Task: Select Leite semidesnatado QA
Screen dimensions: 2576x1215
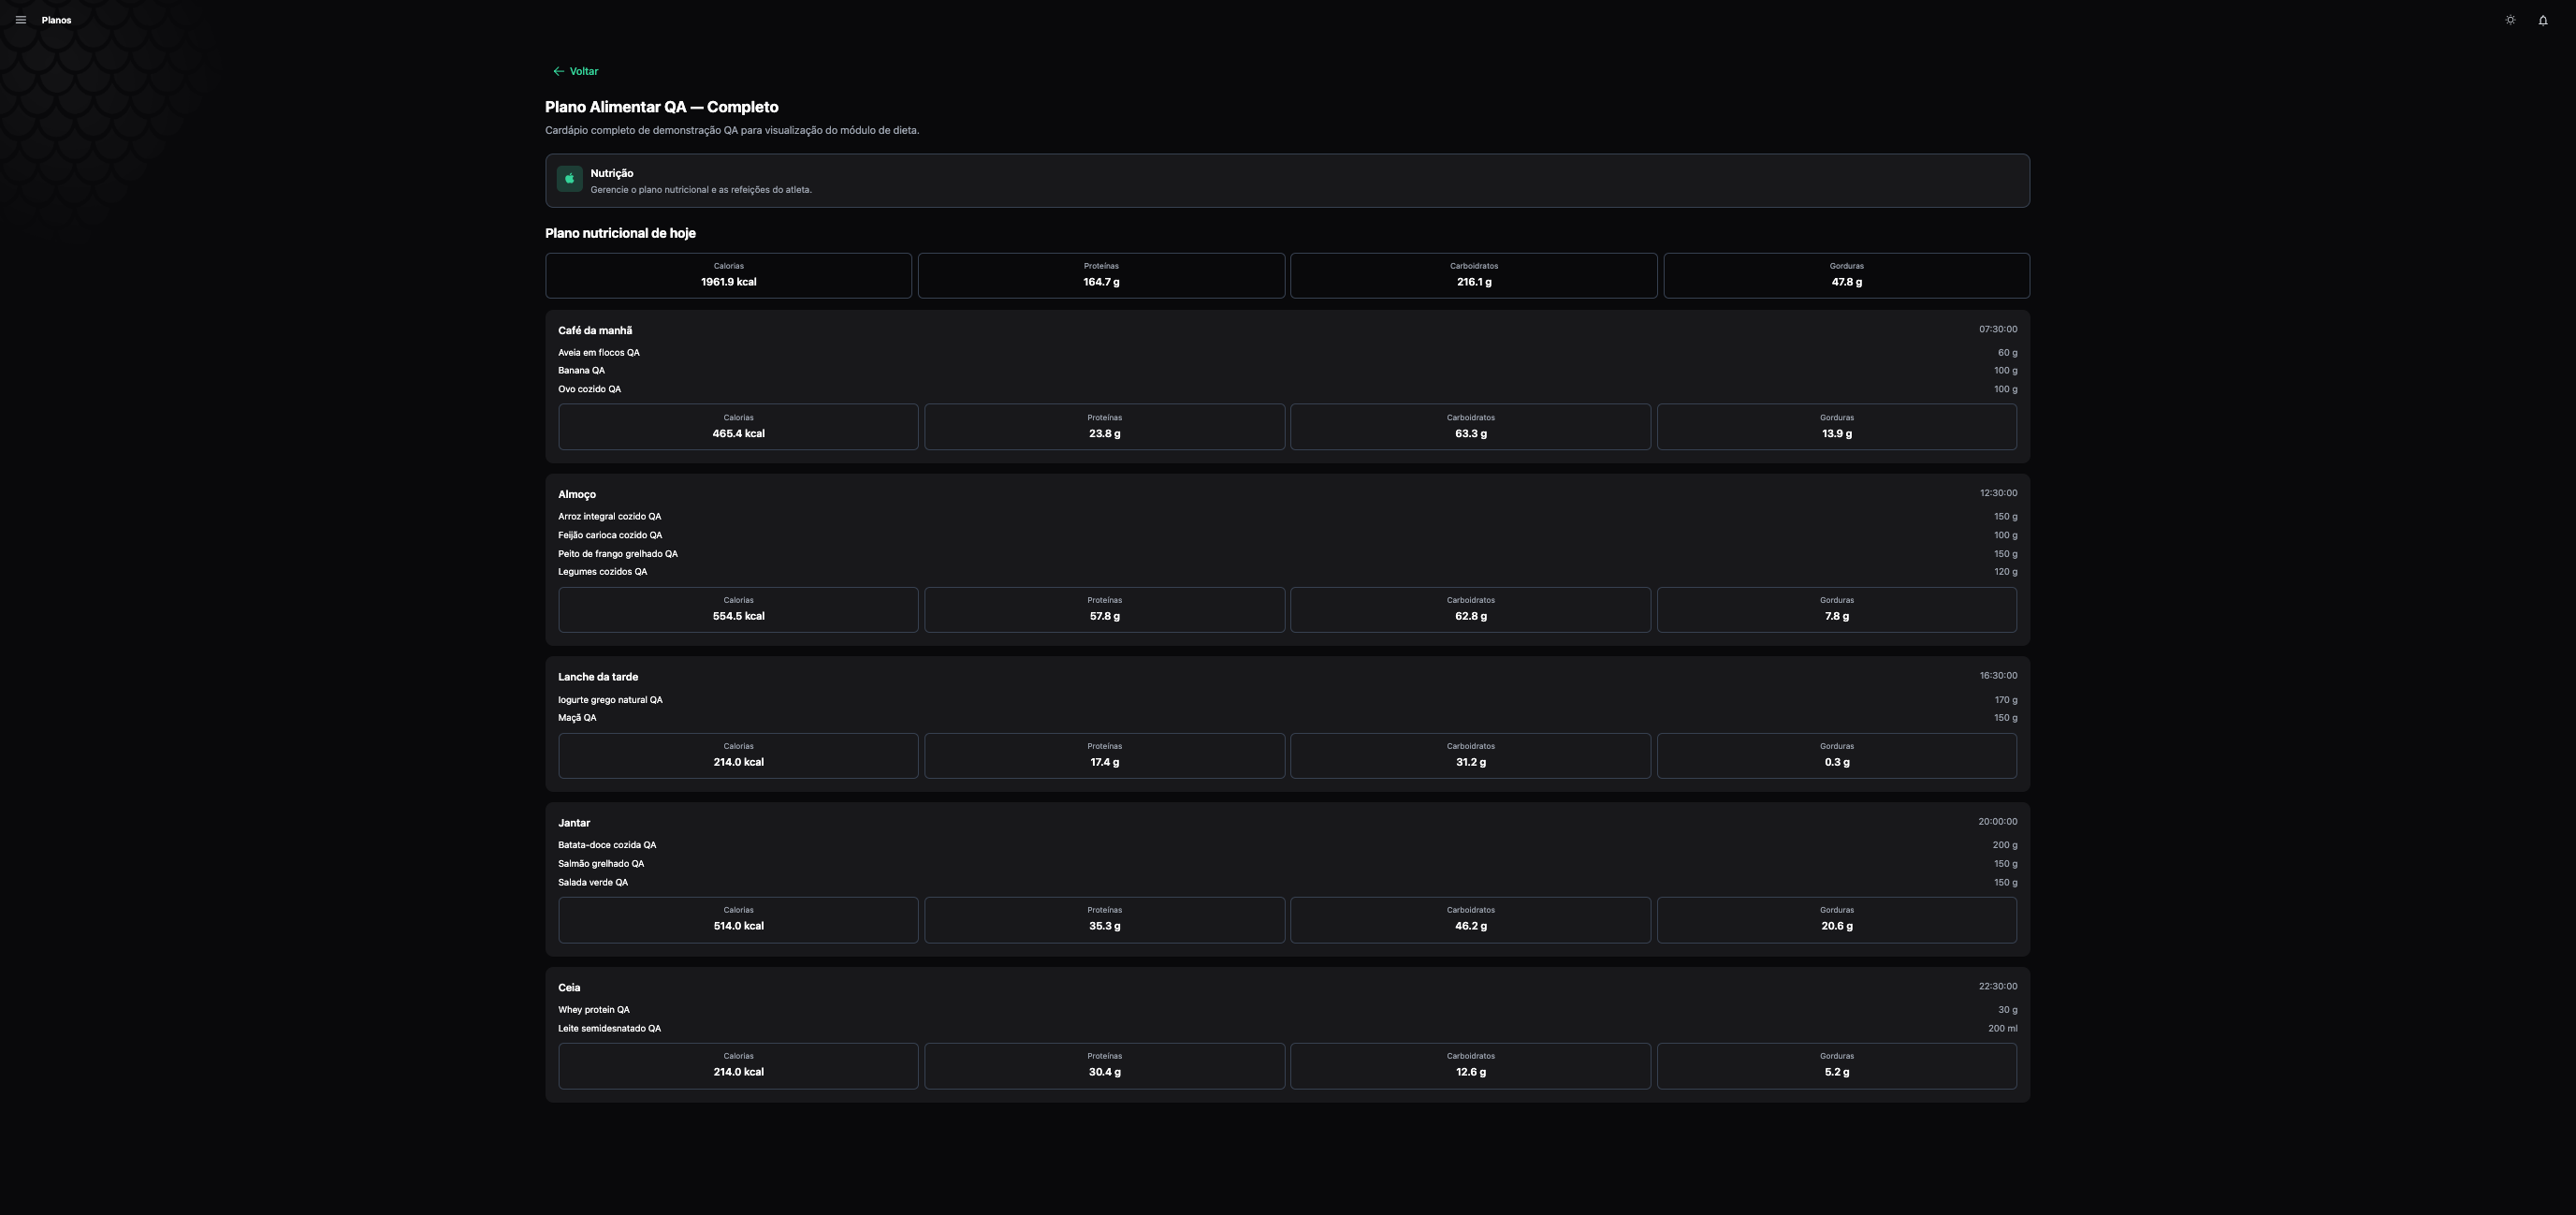Action: tap(609, 1028)
